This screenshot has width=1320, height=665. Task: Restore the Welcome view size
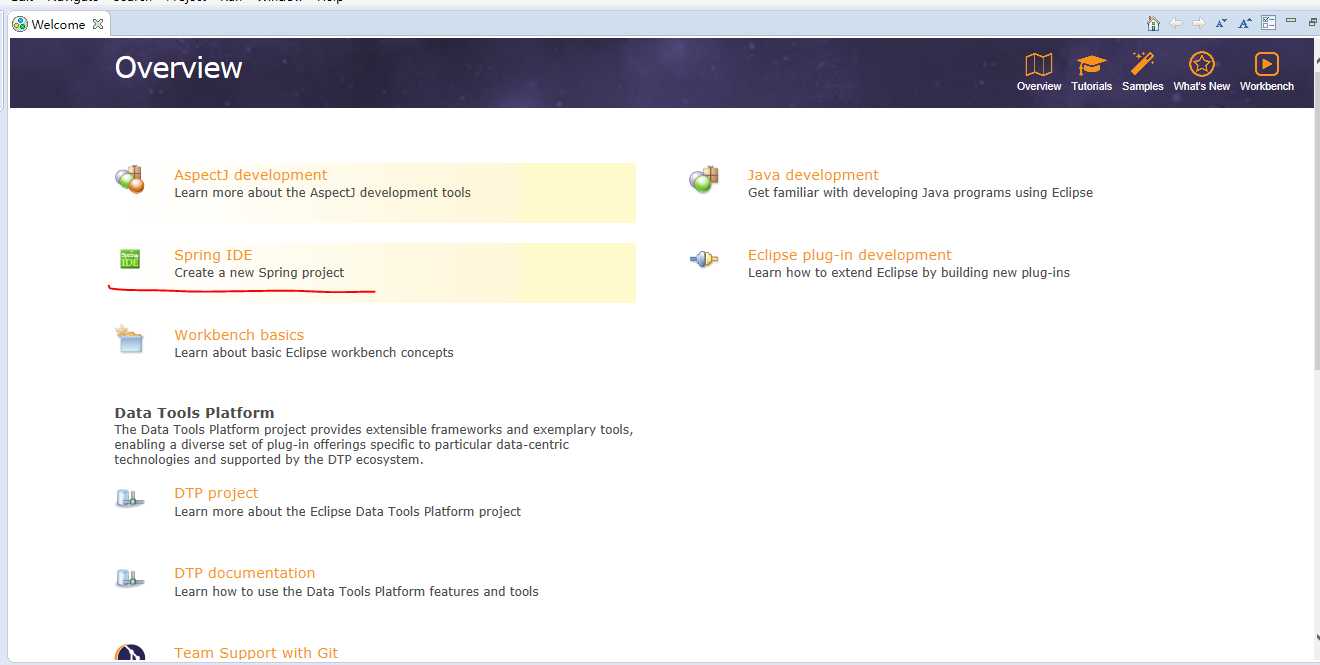coord(1313,21)
